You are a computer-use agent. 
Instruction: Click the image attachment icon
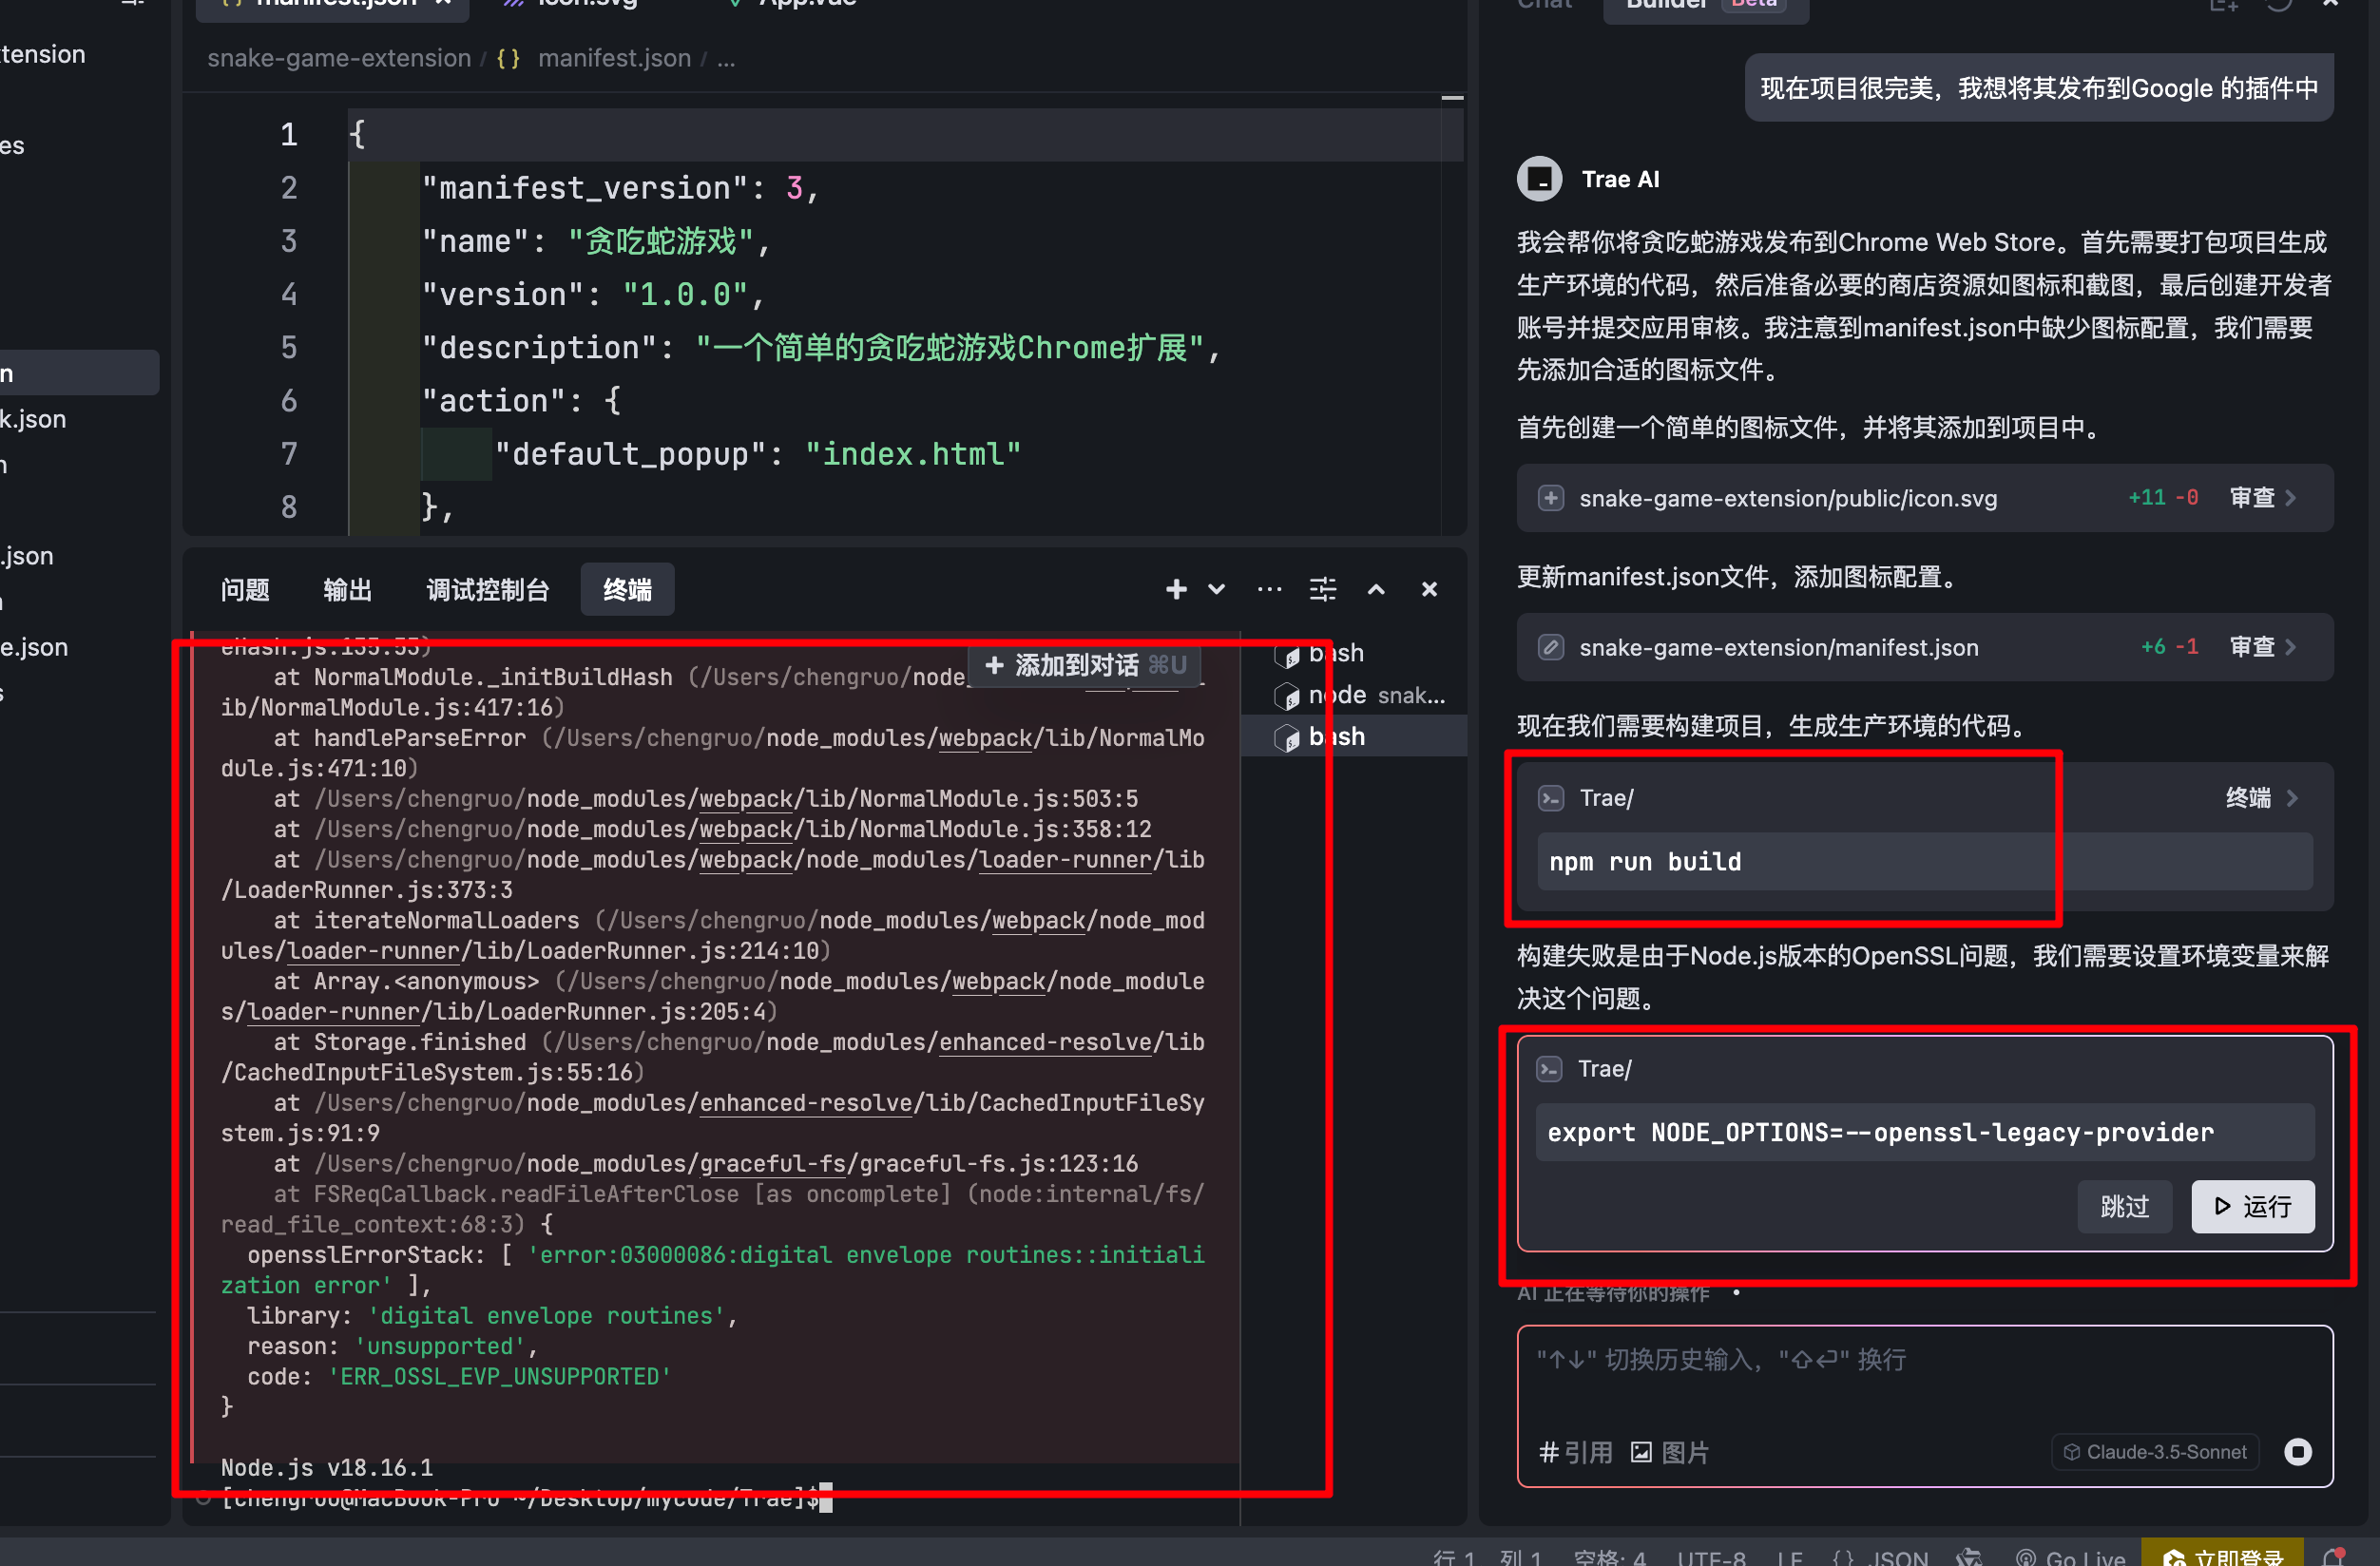click(x=1641, y=1452)
